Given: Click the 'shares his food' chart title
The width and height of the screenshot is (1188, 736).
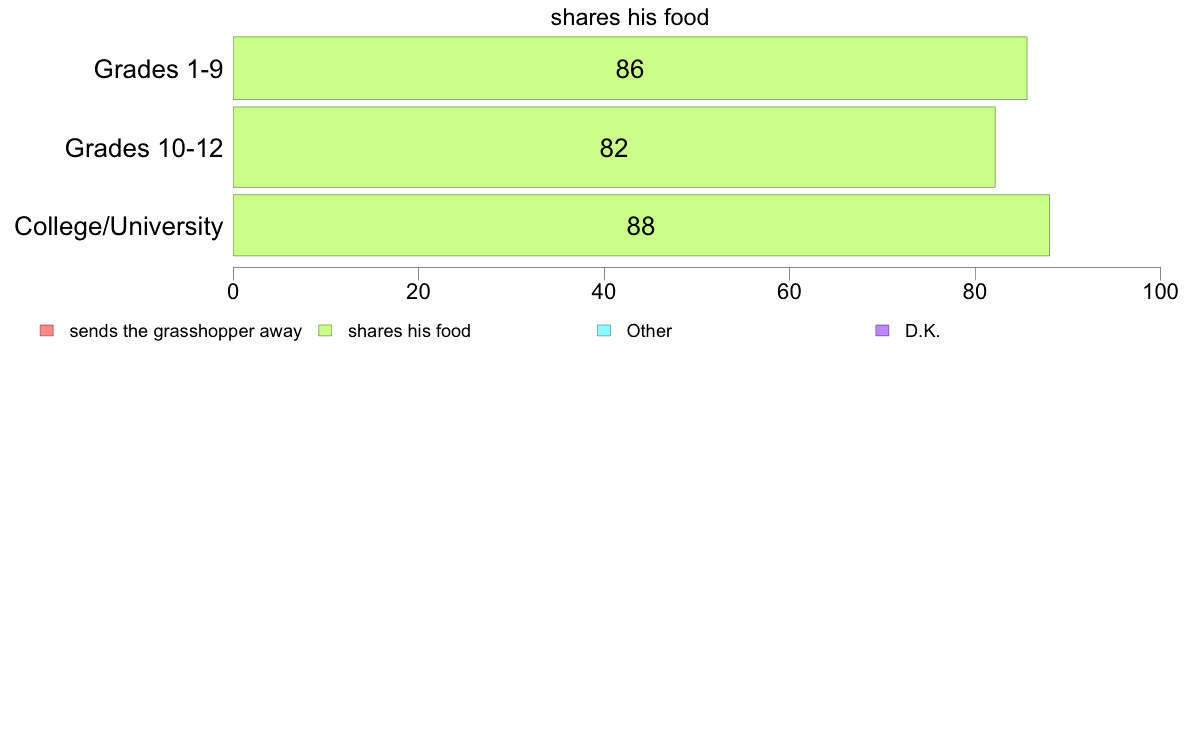Looking at the screenshot, I should click(x=630, y=17).
